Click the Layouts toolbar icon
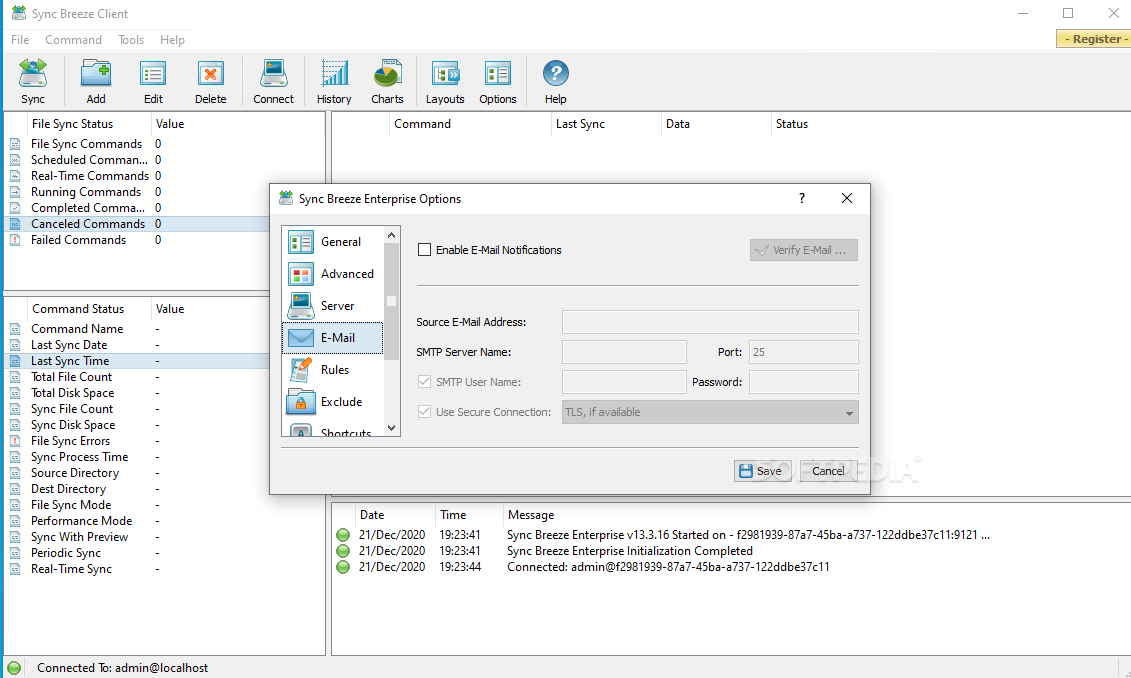This screenshot has height=678, width=1131. [x=445, y=74]
